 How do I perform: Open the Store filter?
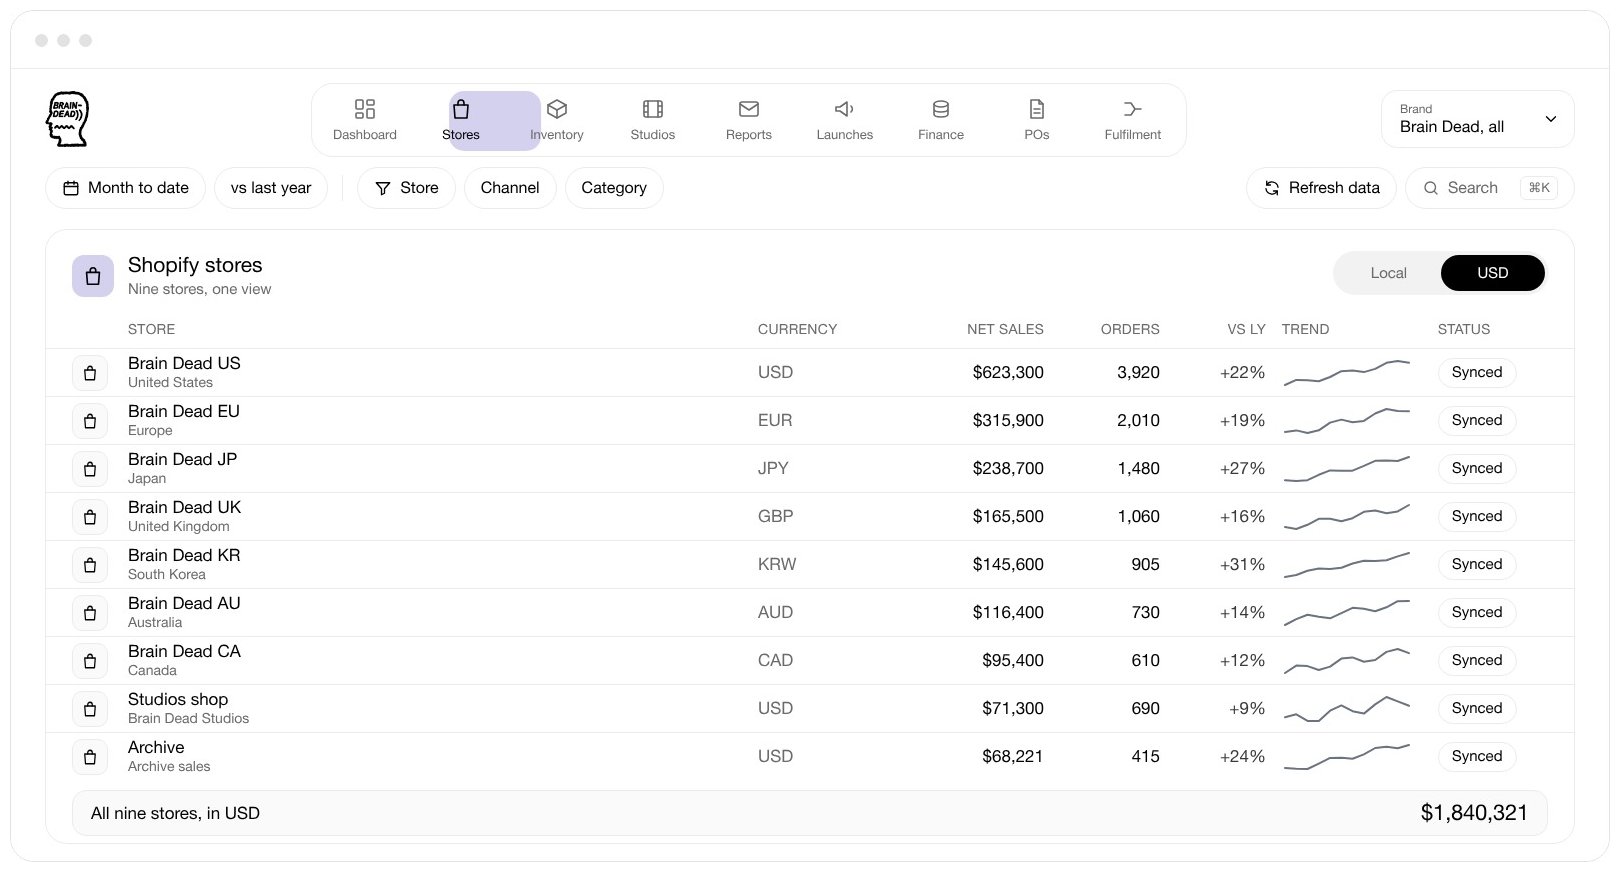(406, 188)
